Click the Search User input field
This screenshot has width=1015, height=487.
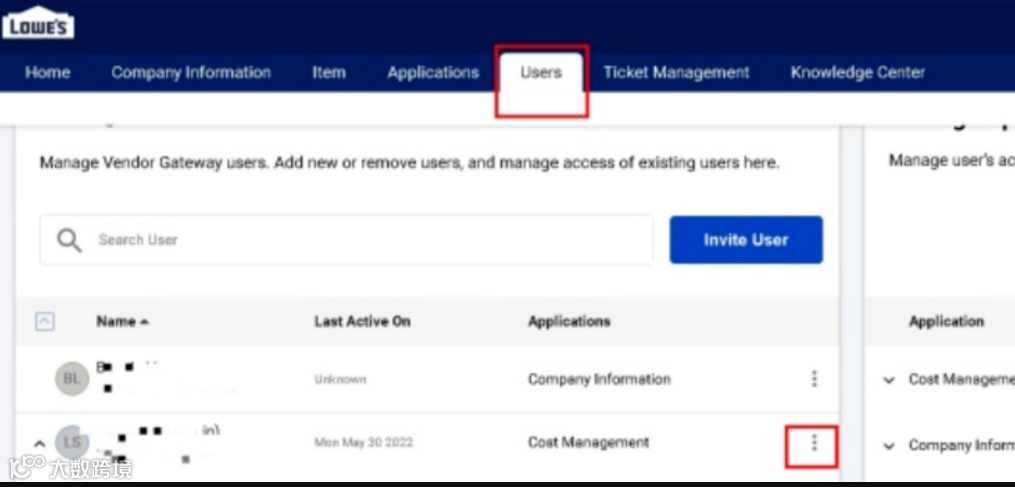tap(346, 240)
